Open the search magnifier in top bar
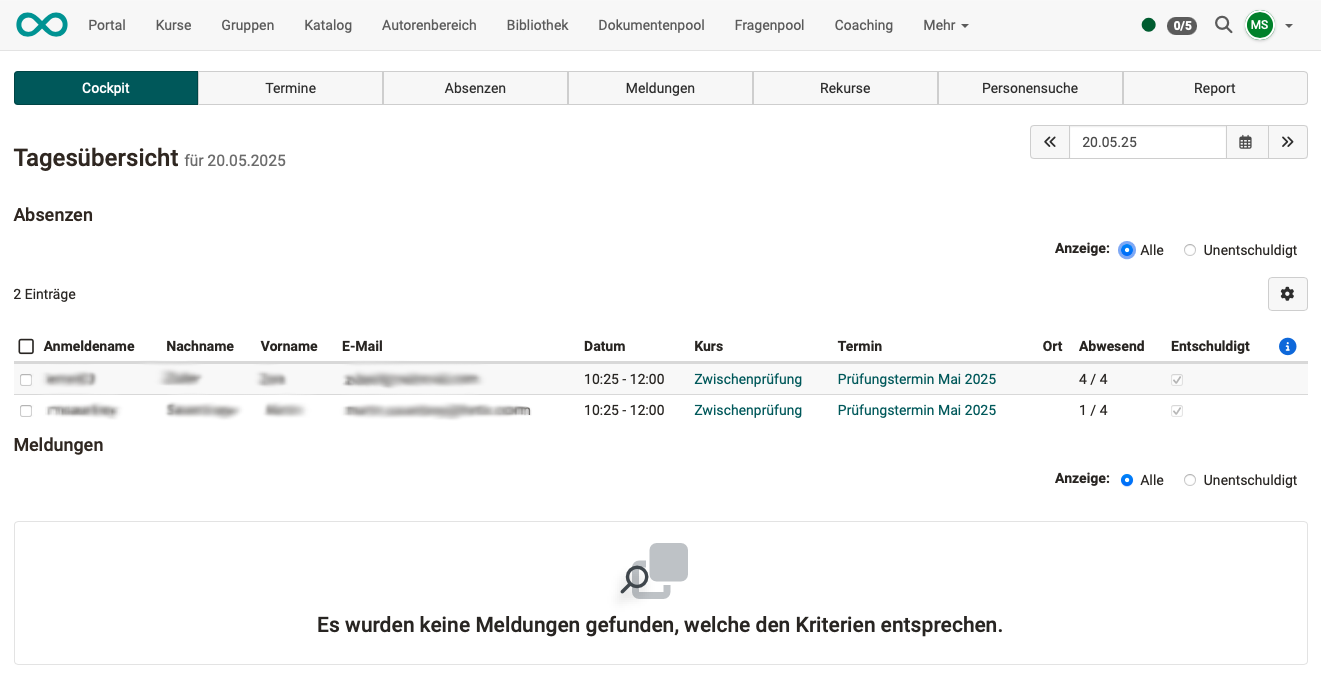The width and height of the screenshot is (1321, 679). [1223, 25]
